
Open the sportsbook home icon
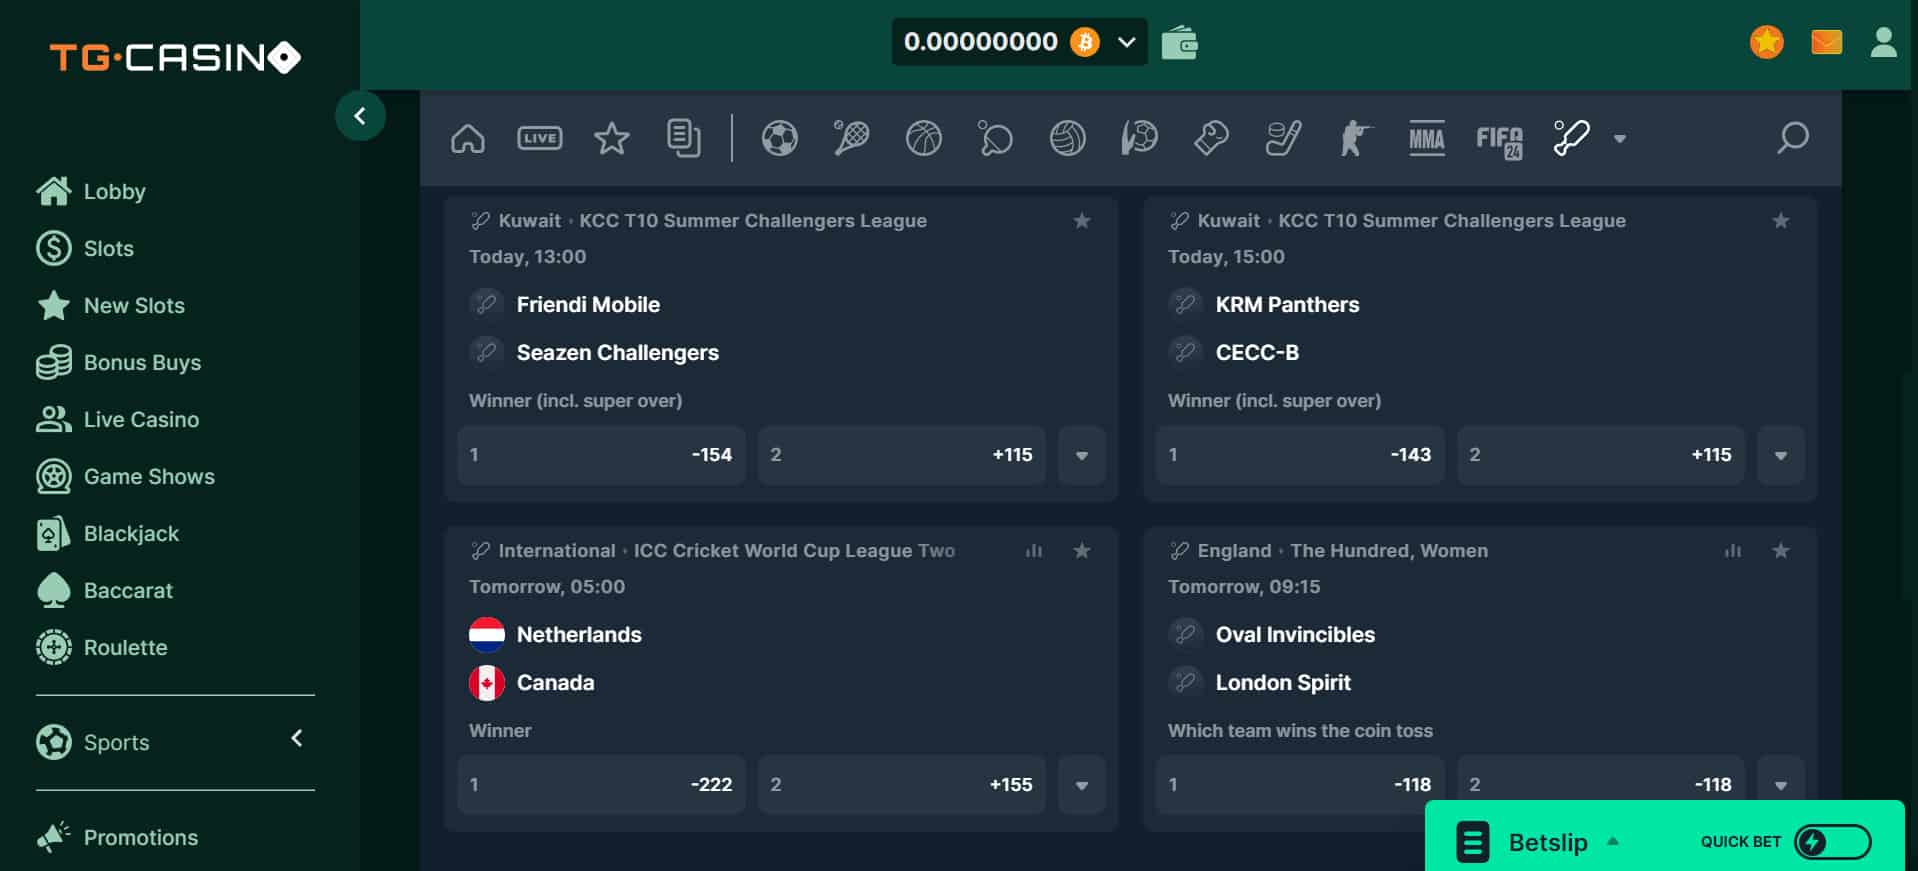467,138
